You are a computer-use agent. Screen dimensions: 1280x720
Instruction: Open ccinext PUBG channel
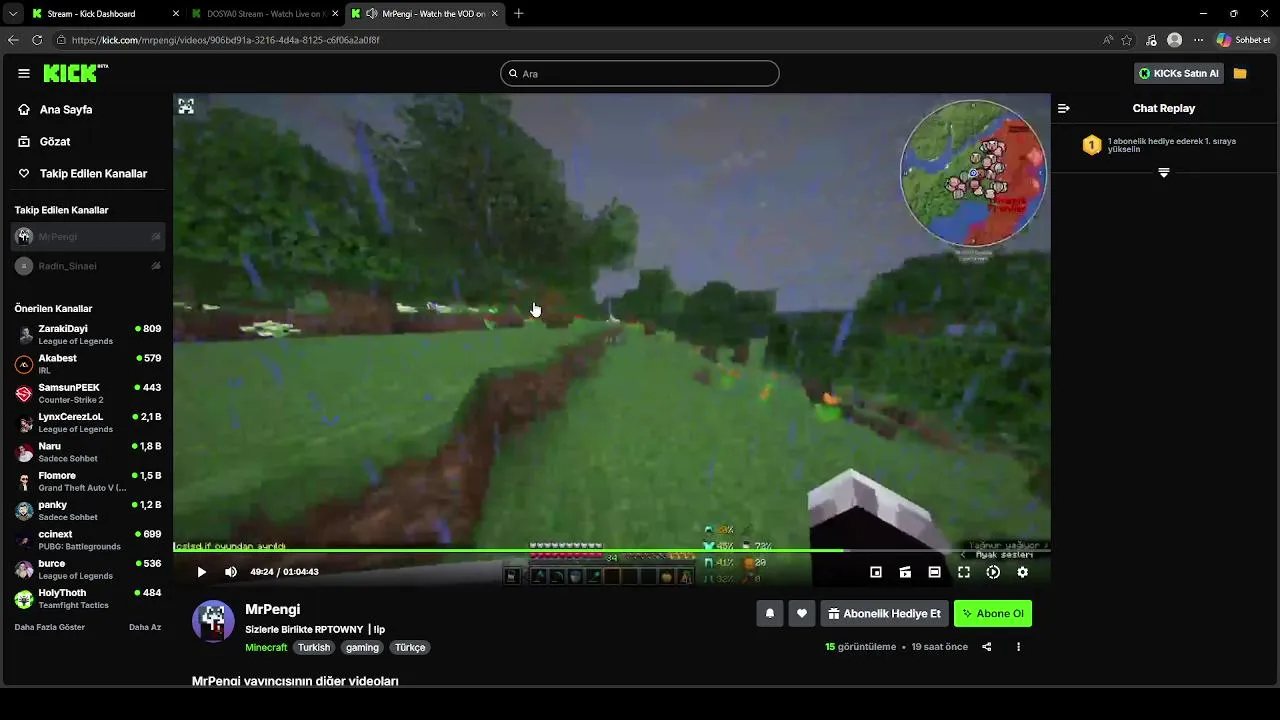(x=88, y=540)
